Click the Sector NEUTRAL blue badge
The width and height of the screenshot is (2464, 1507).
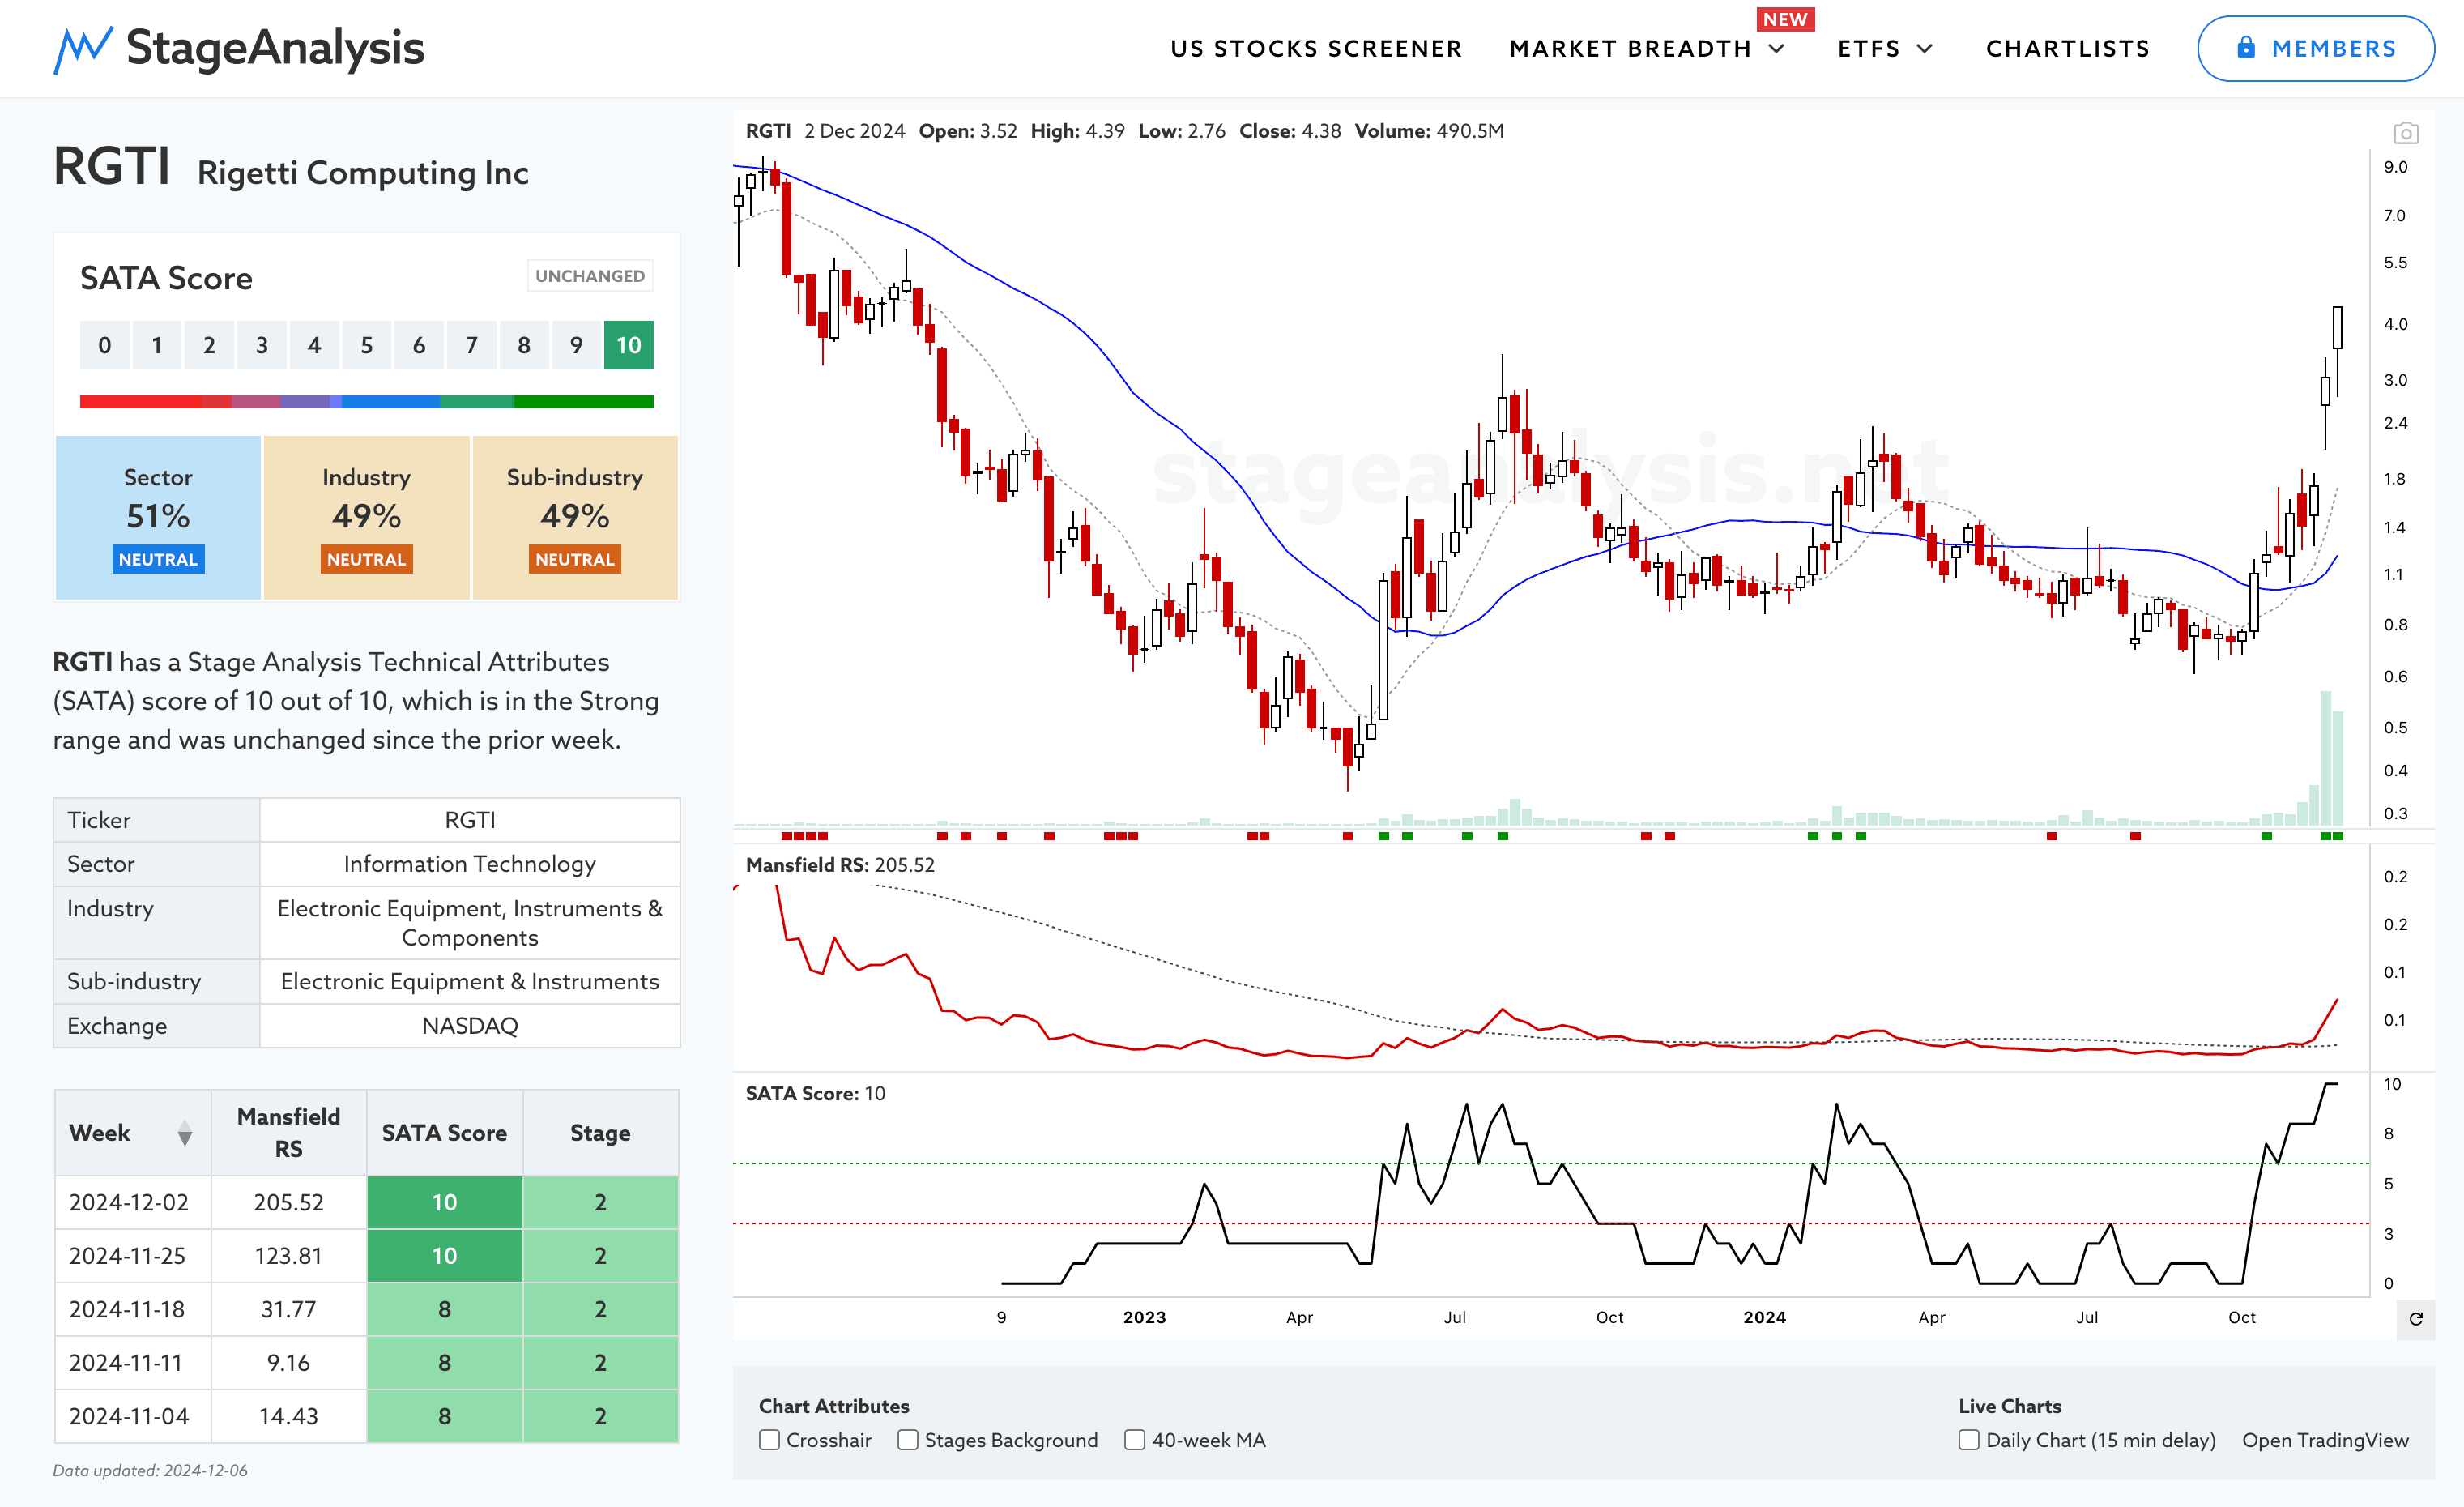[158, 559]
